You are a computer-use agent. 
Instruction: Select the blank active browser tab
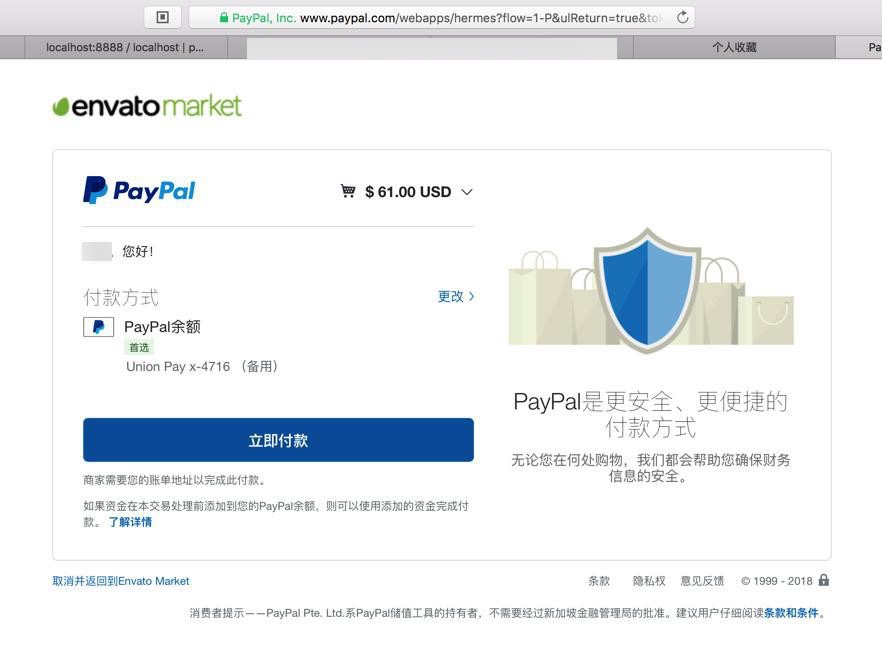432,48
